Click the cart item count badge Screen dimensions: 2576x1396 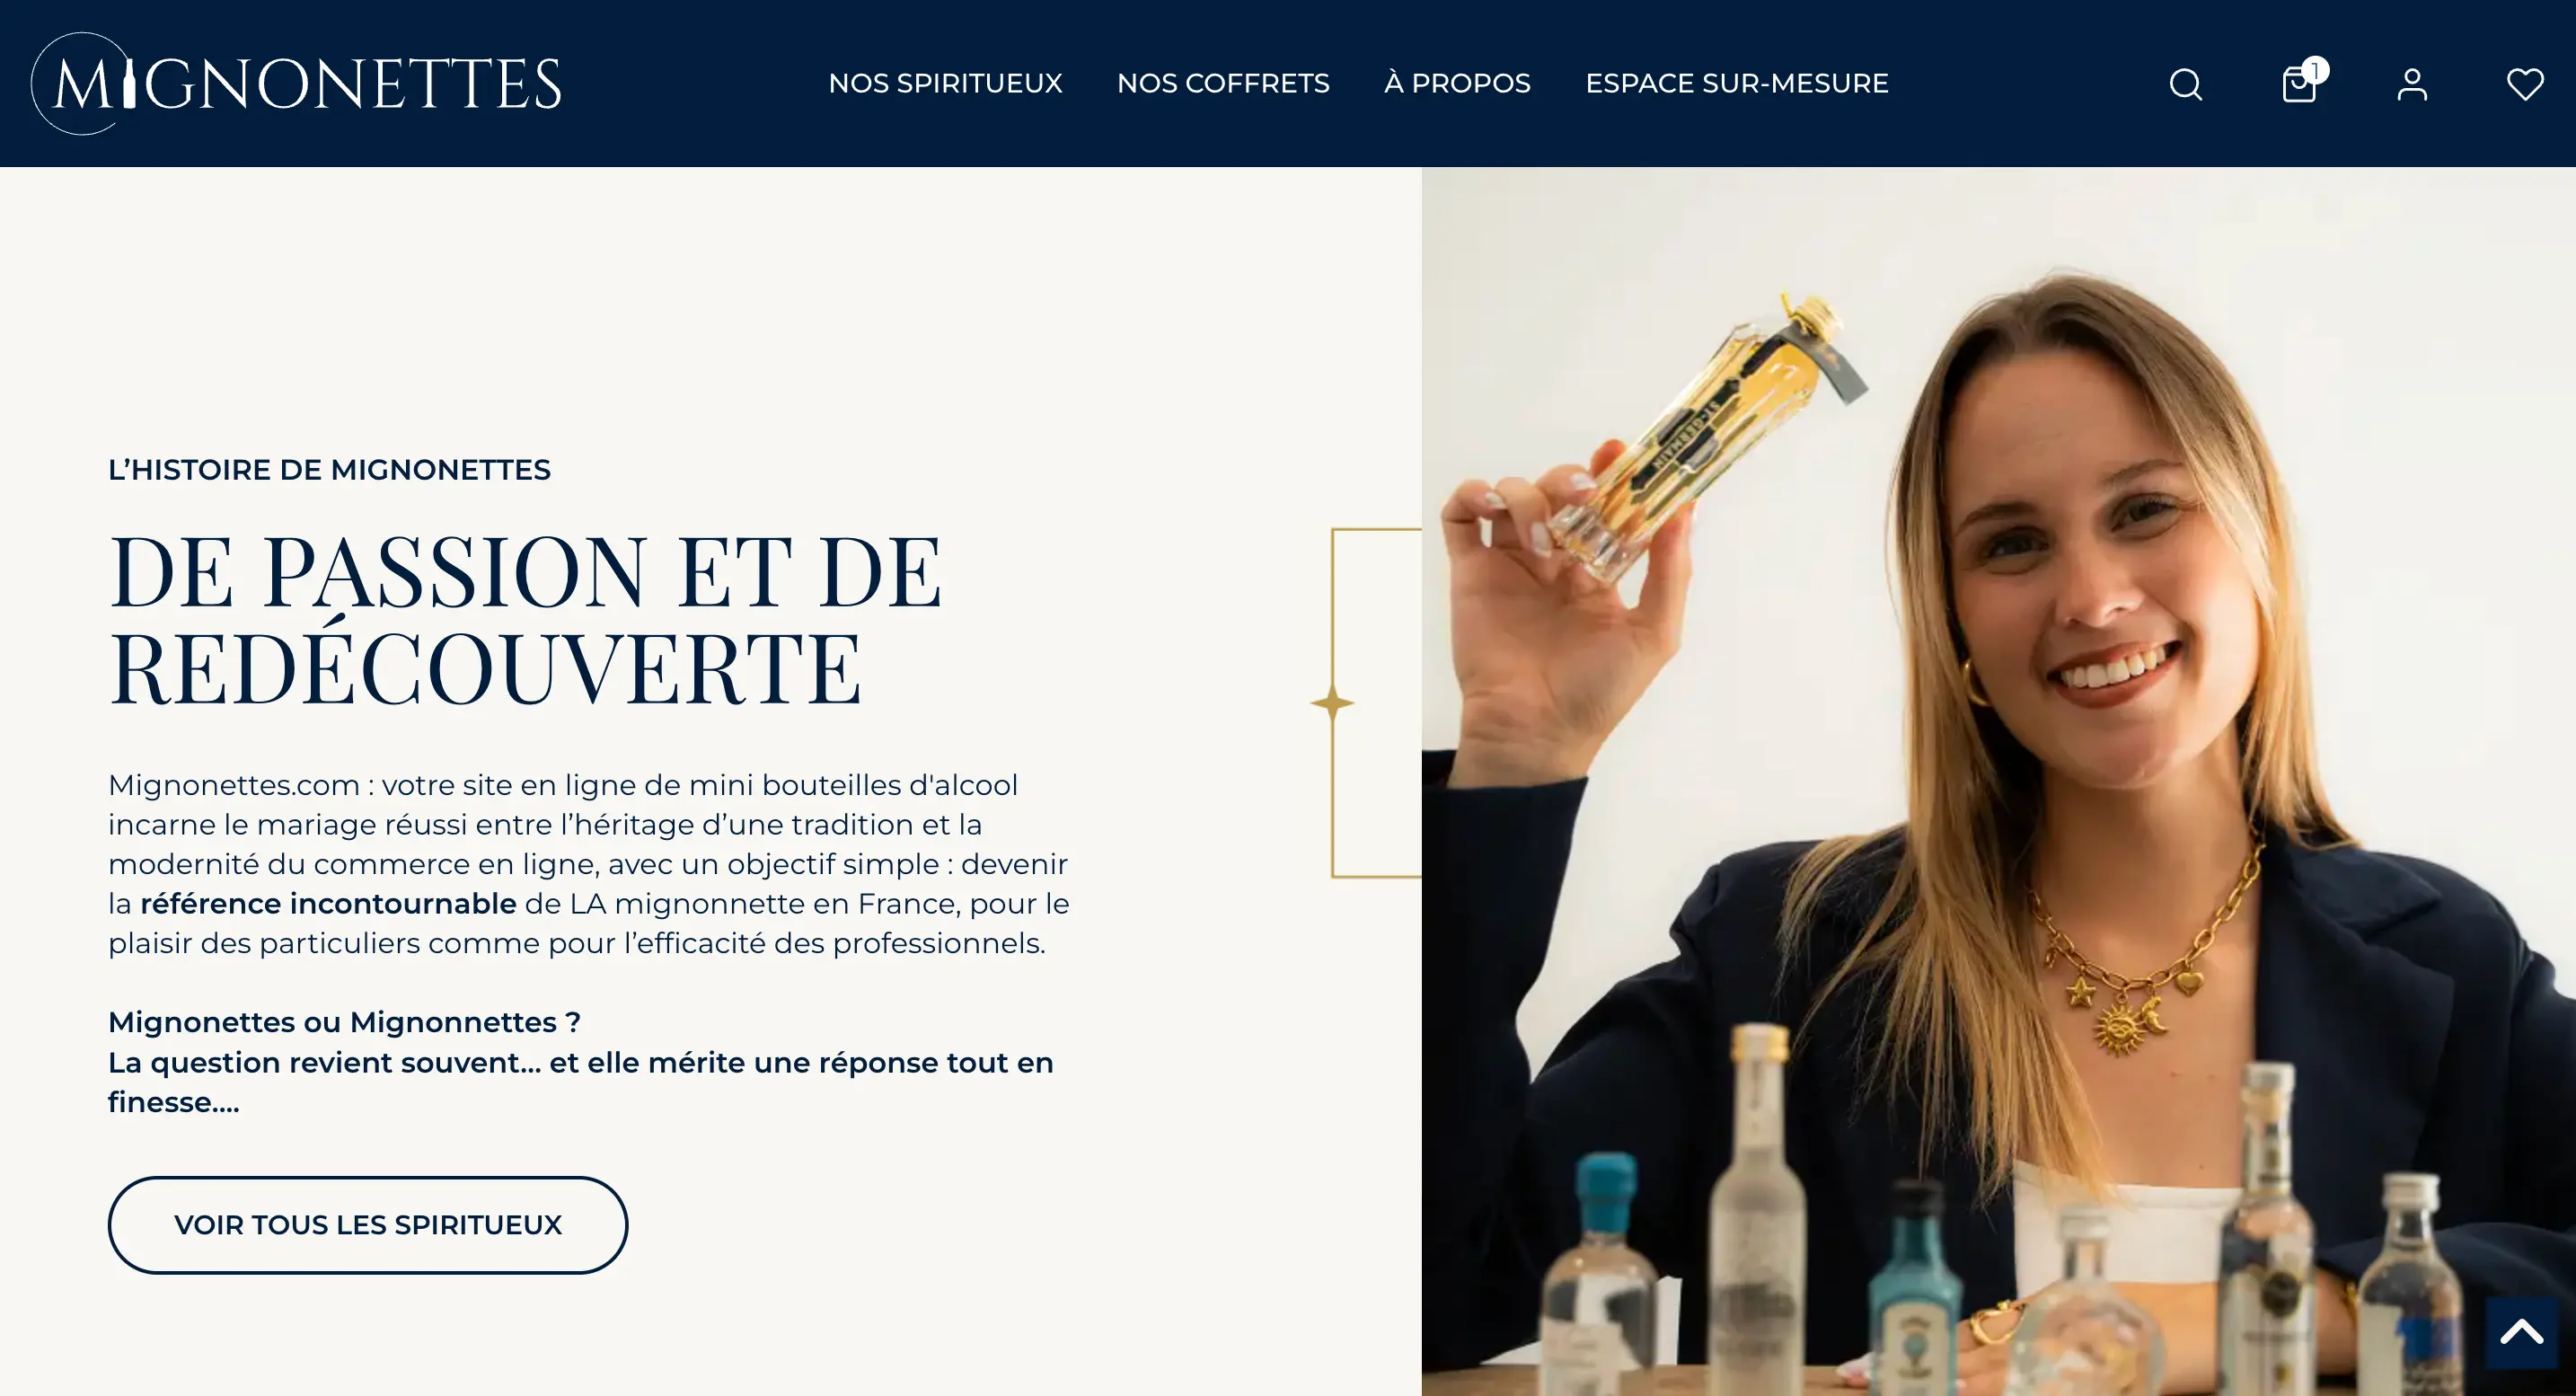(x=2315, y=70)
